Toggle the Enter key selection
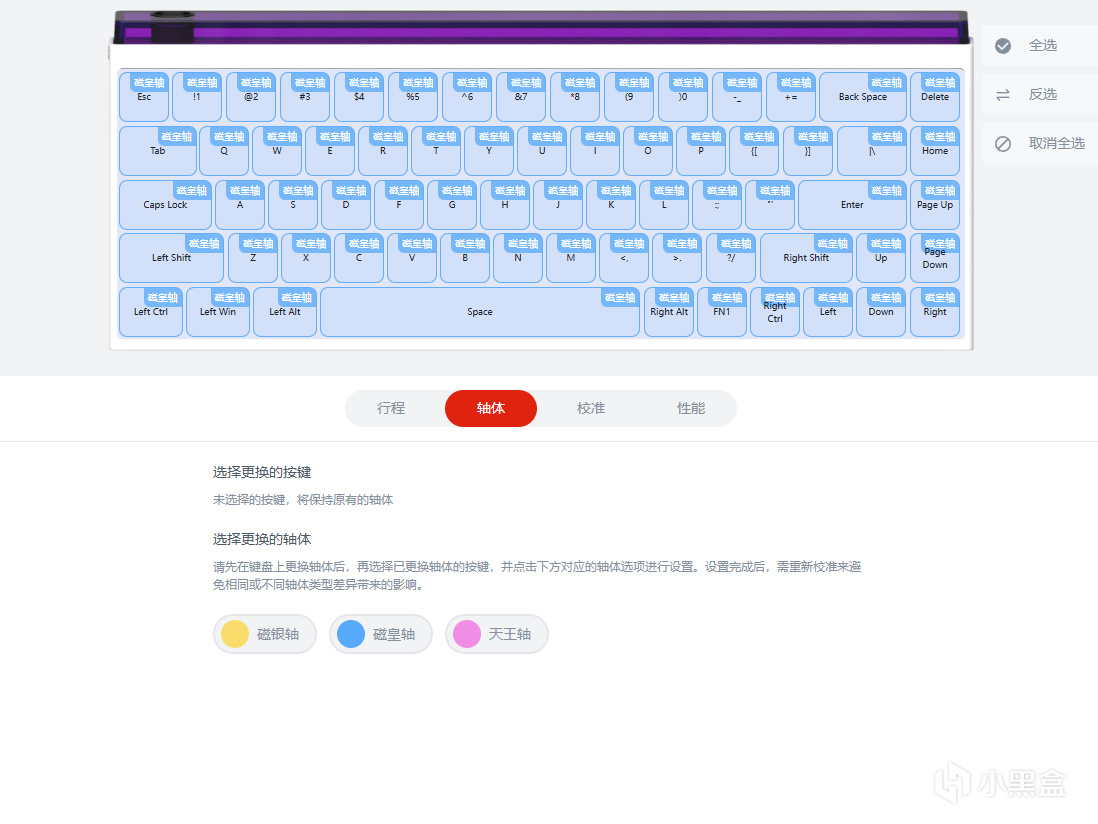Viewport: 1098px width, 824px height. 852,204
